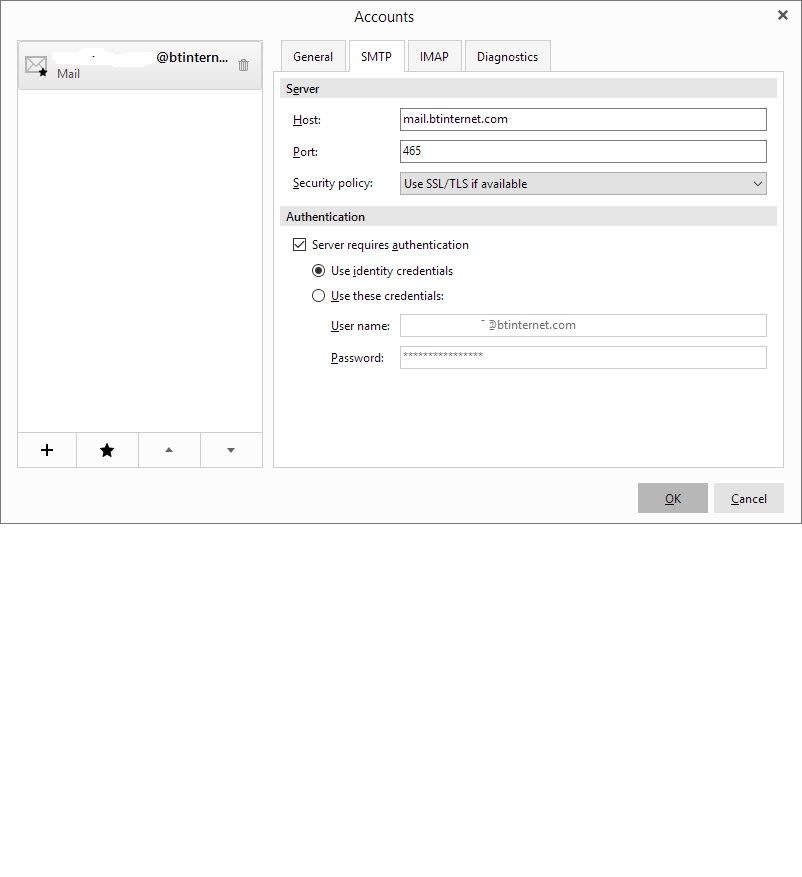Click the User name field
This screenshot has width=802, height=877.
583,326
